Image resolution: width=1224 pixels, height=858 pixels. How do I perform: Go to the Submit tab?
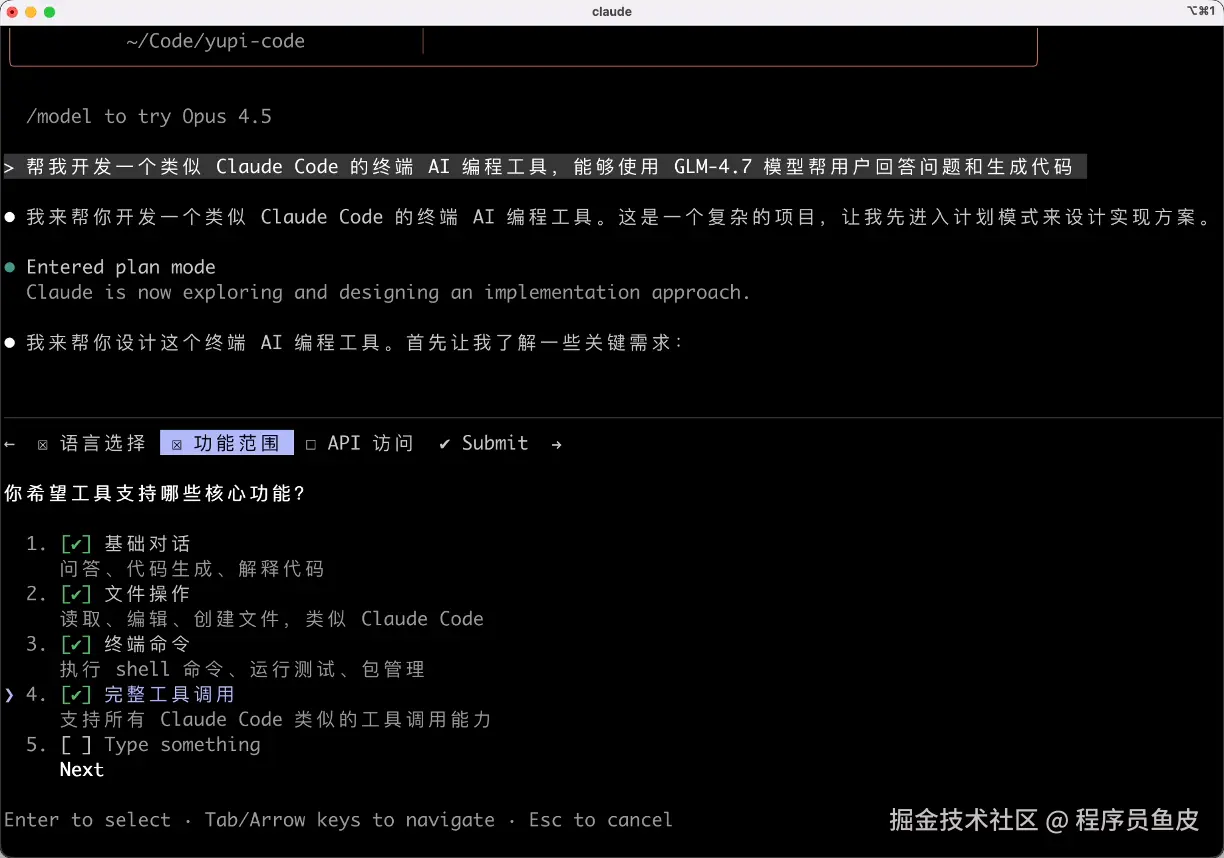[483, 443]
